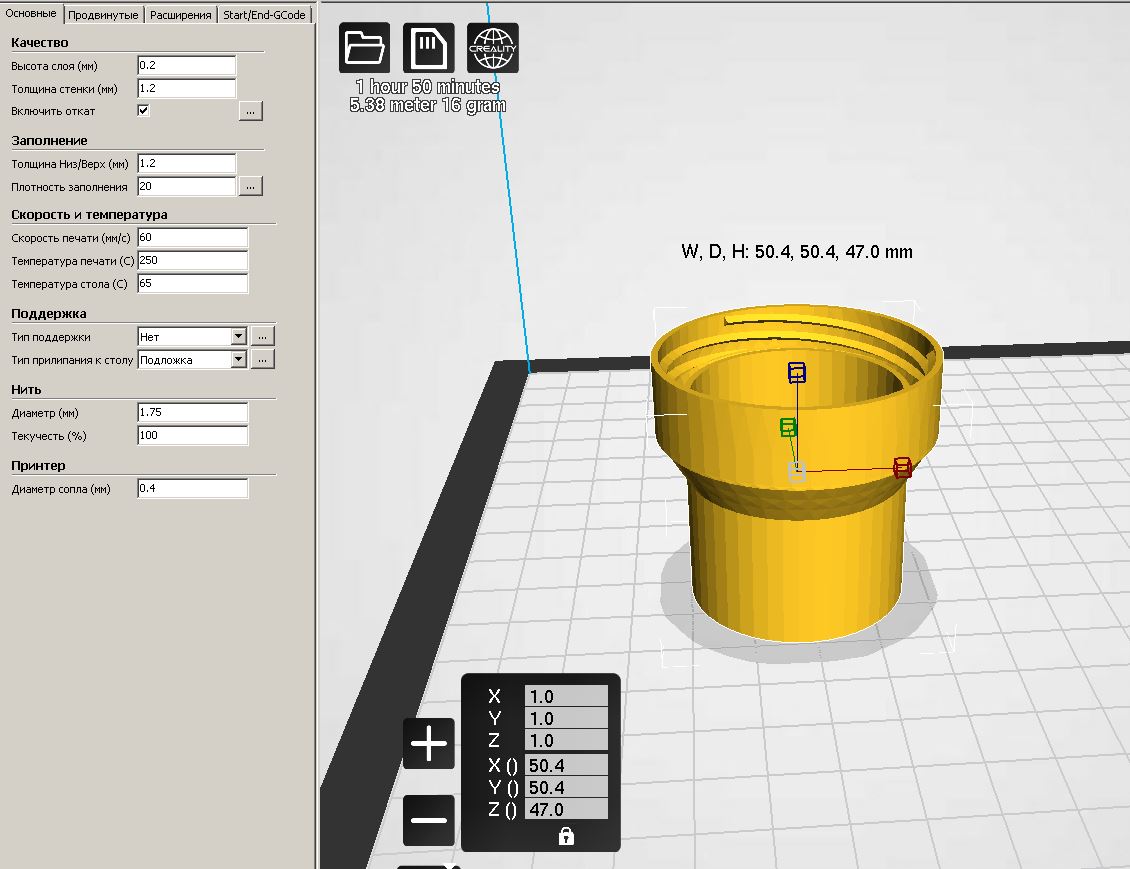Toggle the uniform scale lock icon
The image size is (1130, 869).
566,836
